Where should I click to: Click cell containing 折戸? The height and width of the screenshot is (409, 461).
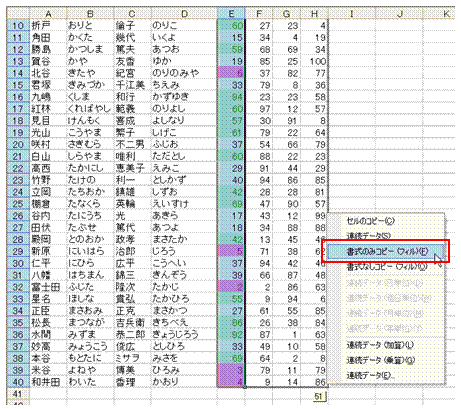click(48, 26)
